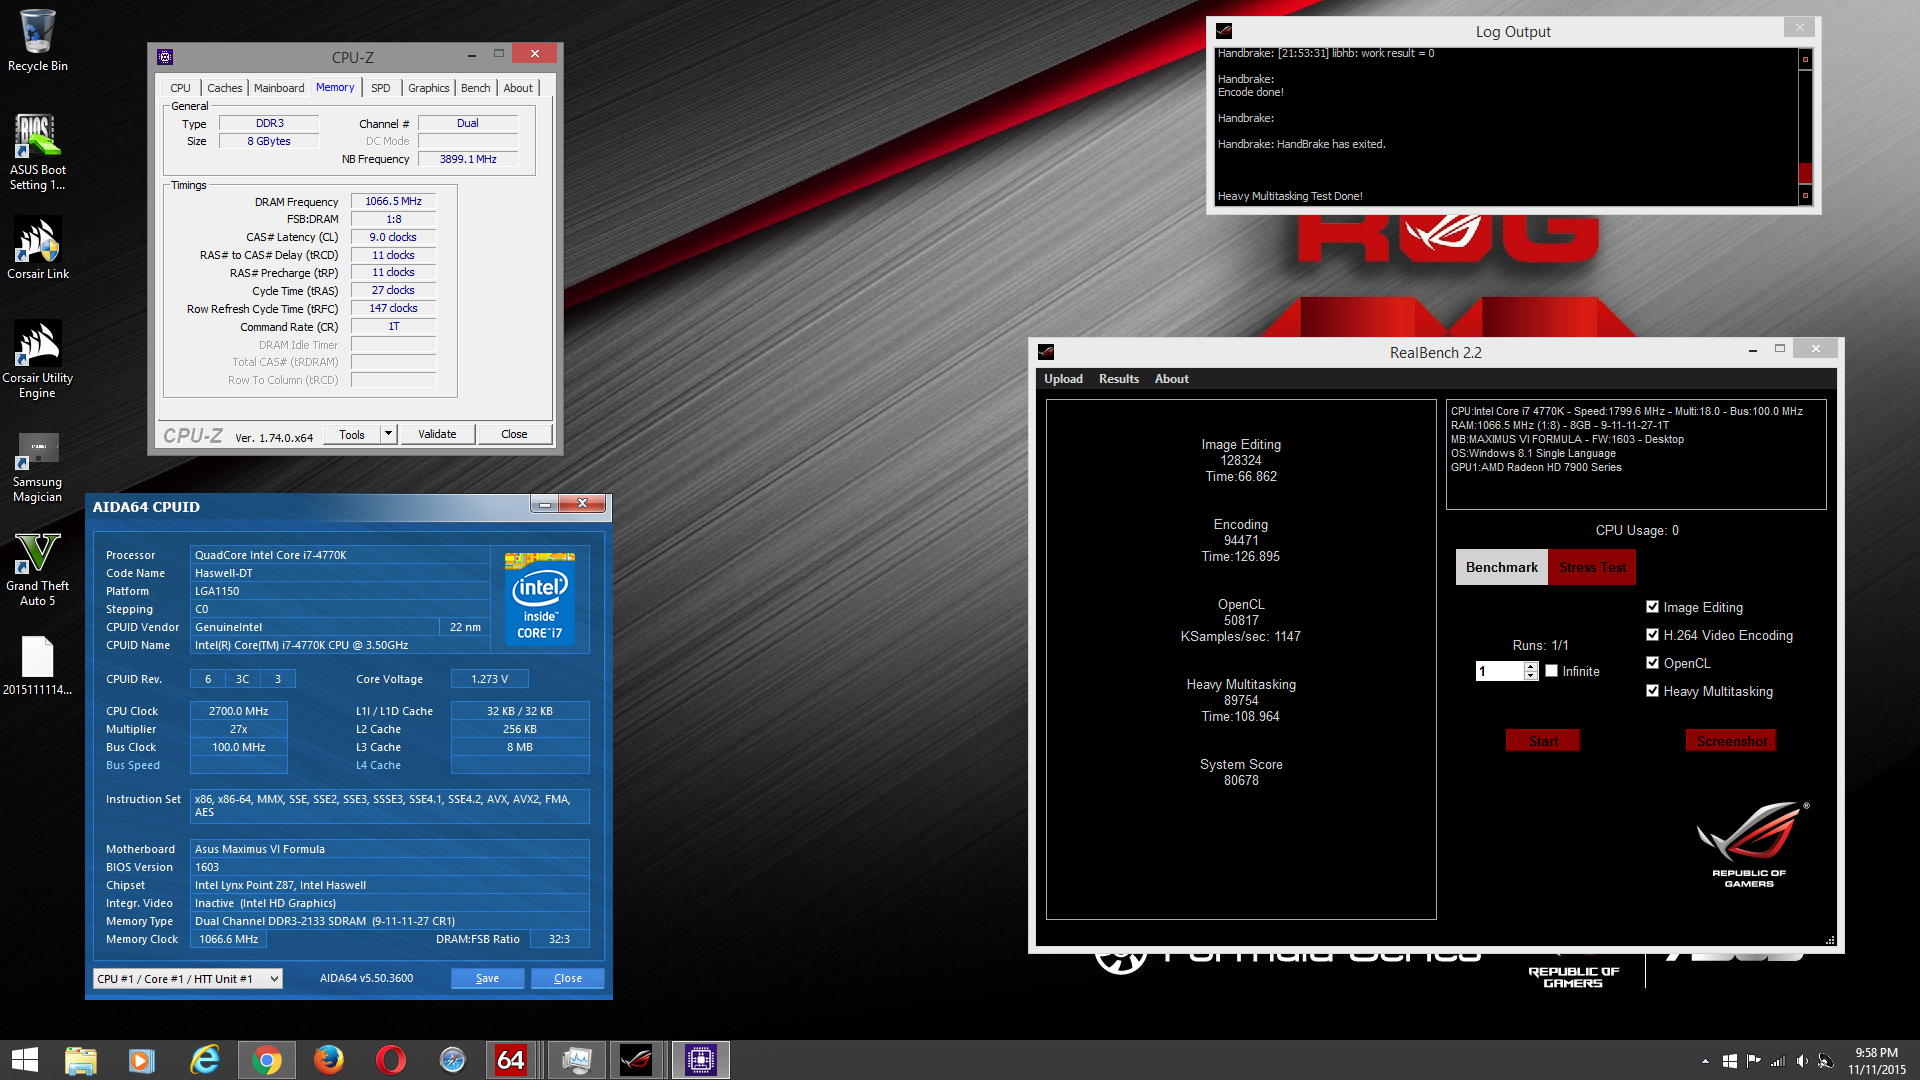Launch the media player taskbar icon
Viewport: 1920px width, 1080px height.
point(142,1060)
